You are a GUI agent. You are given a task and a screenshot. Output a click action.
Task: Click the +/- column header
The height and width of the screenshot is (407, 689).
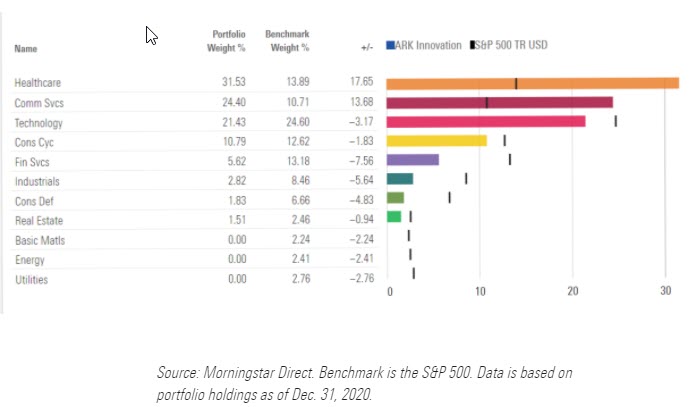pyautogui.click(x=366, y=46)
